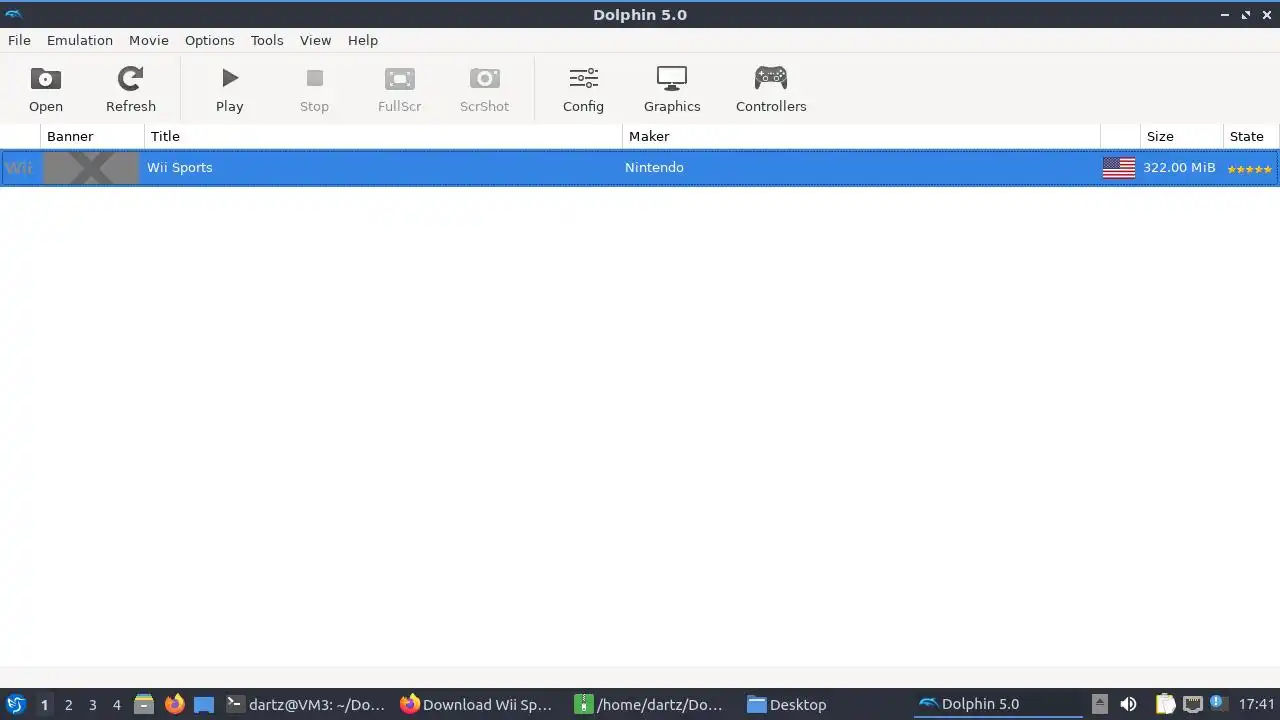This screenshot has width=1280, height=720.
Task: Minimize the Dolphin window
Action: click(x=1225, y=15)
